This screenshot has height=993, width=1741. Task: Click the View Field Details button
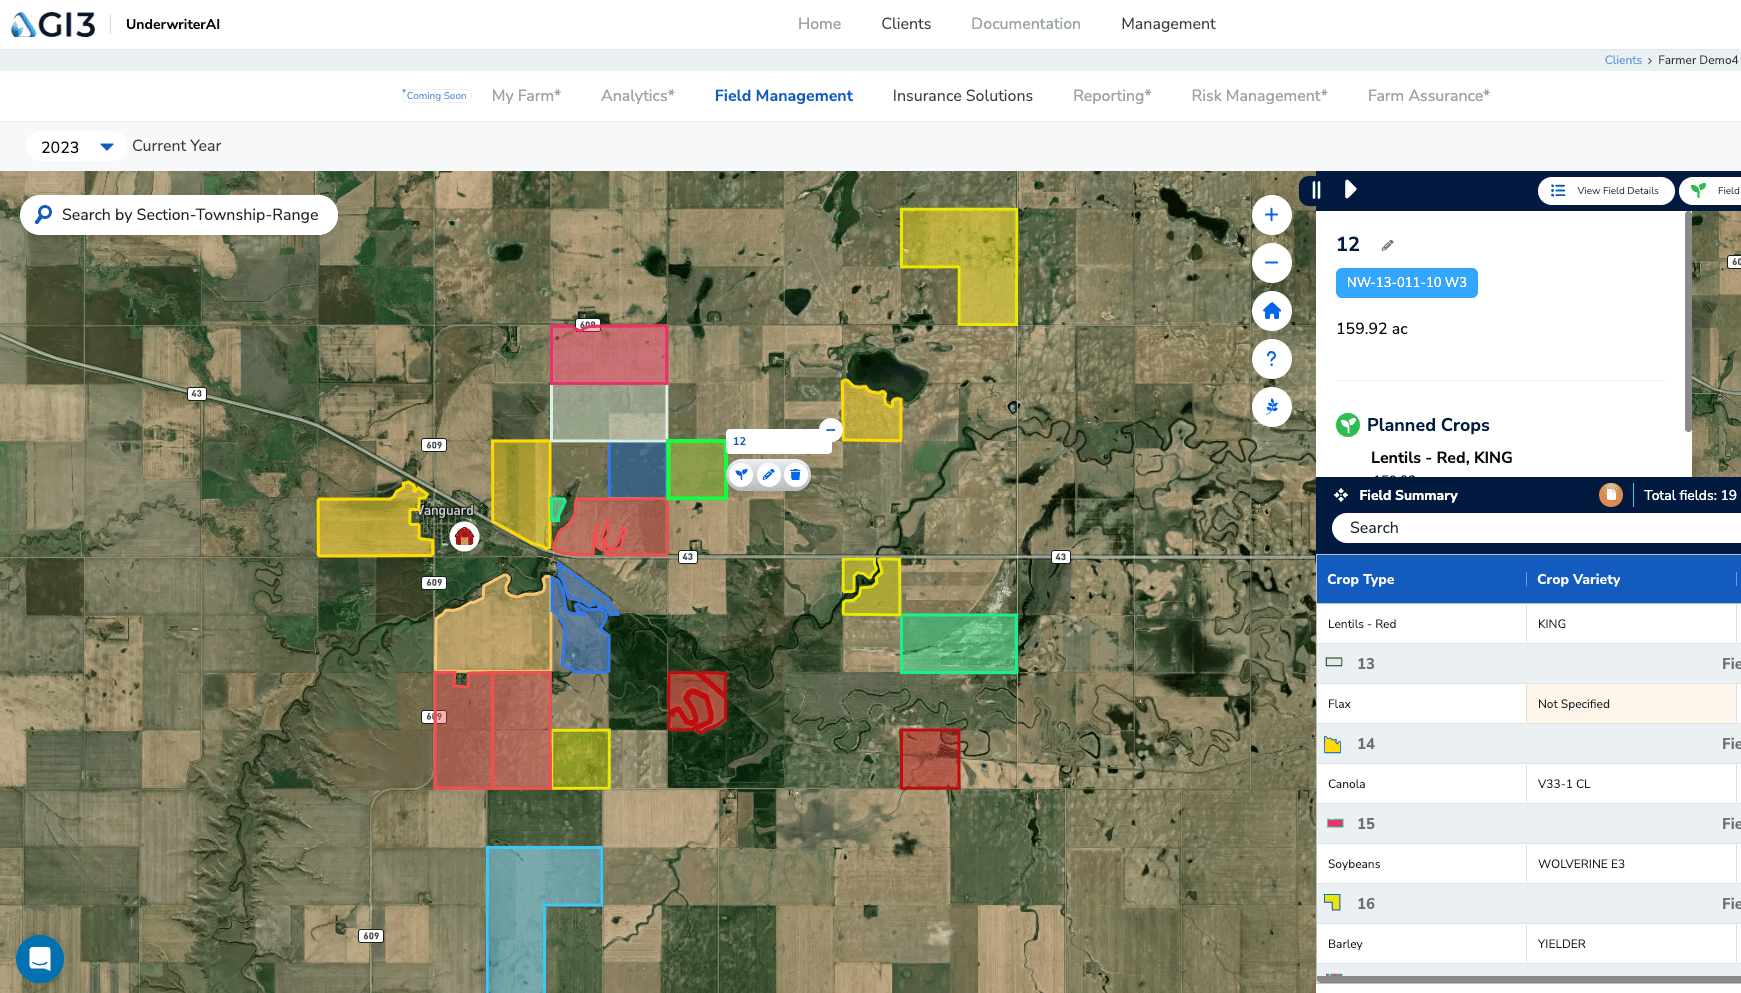[1606, 191]
